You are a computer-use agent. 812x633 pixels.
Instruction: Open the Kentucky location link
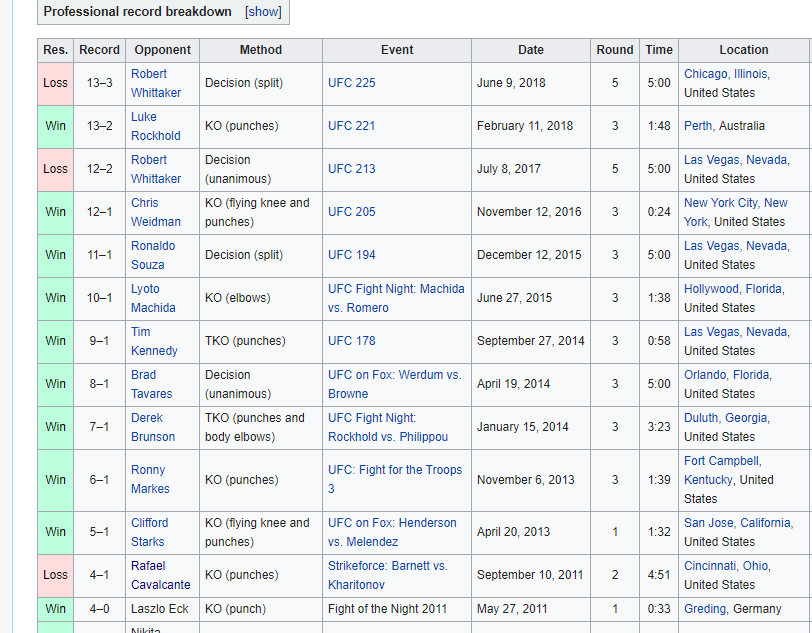coord(708,480)
